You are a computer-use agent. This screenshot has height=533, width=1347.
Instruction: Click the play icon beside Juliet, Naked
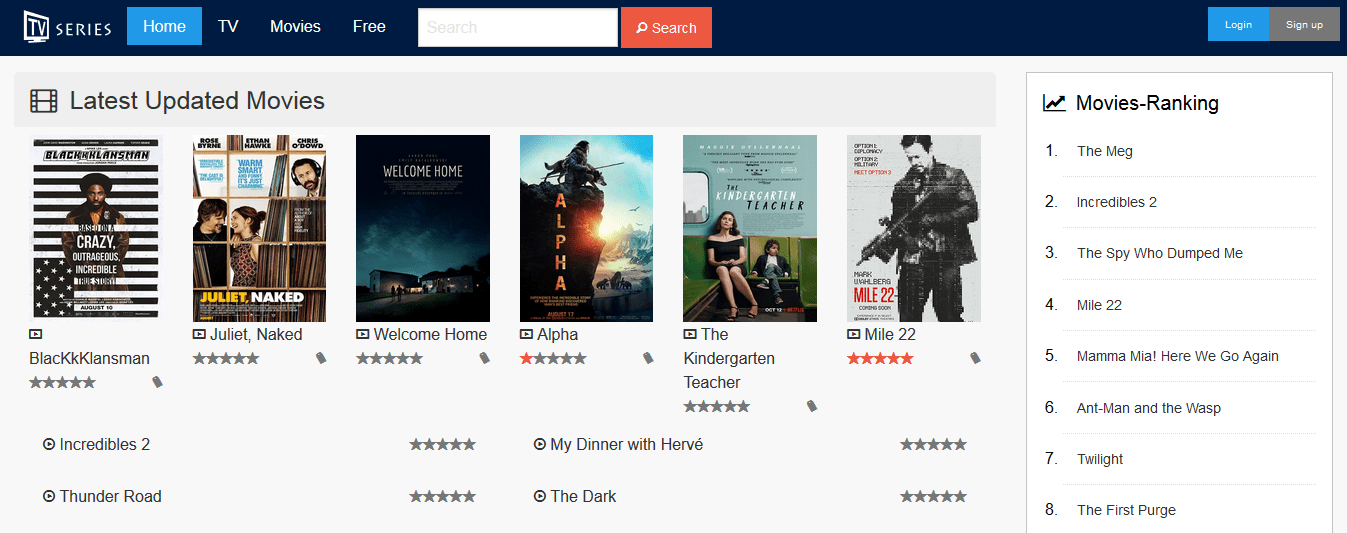[x=199, y=335]
